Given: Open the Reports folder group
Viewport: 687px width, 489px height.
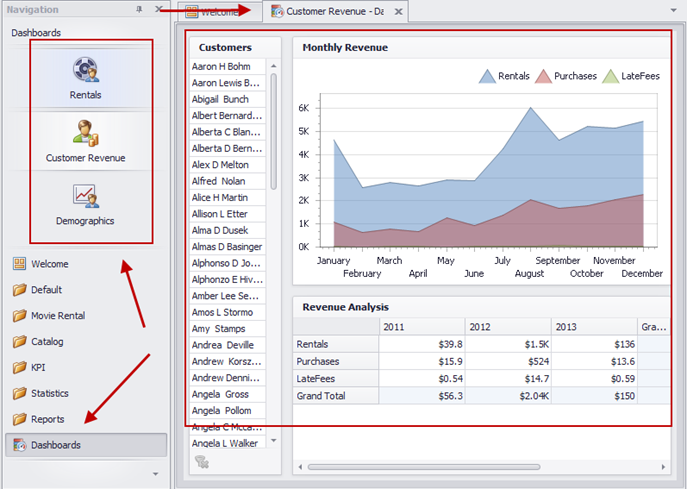Looking at the screenshot, I should [47, 420].
